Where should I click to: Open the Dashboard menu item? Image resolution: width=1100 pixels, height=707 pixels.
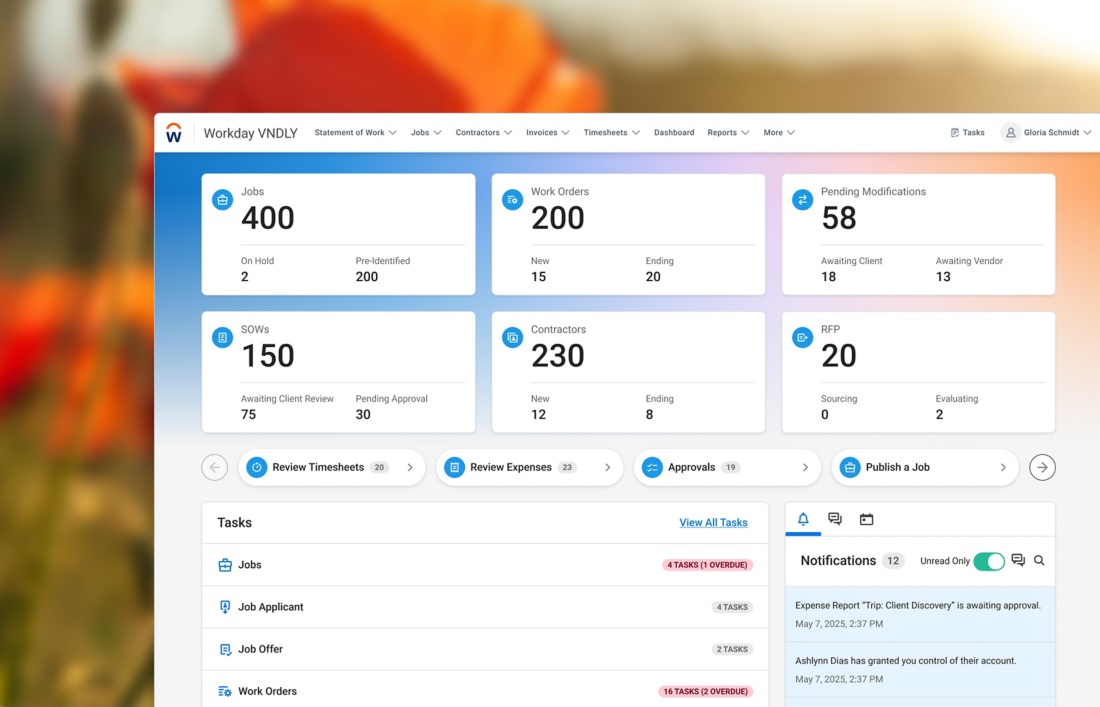pos(674,133)
